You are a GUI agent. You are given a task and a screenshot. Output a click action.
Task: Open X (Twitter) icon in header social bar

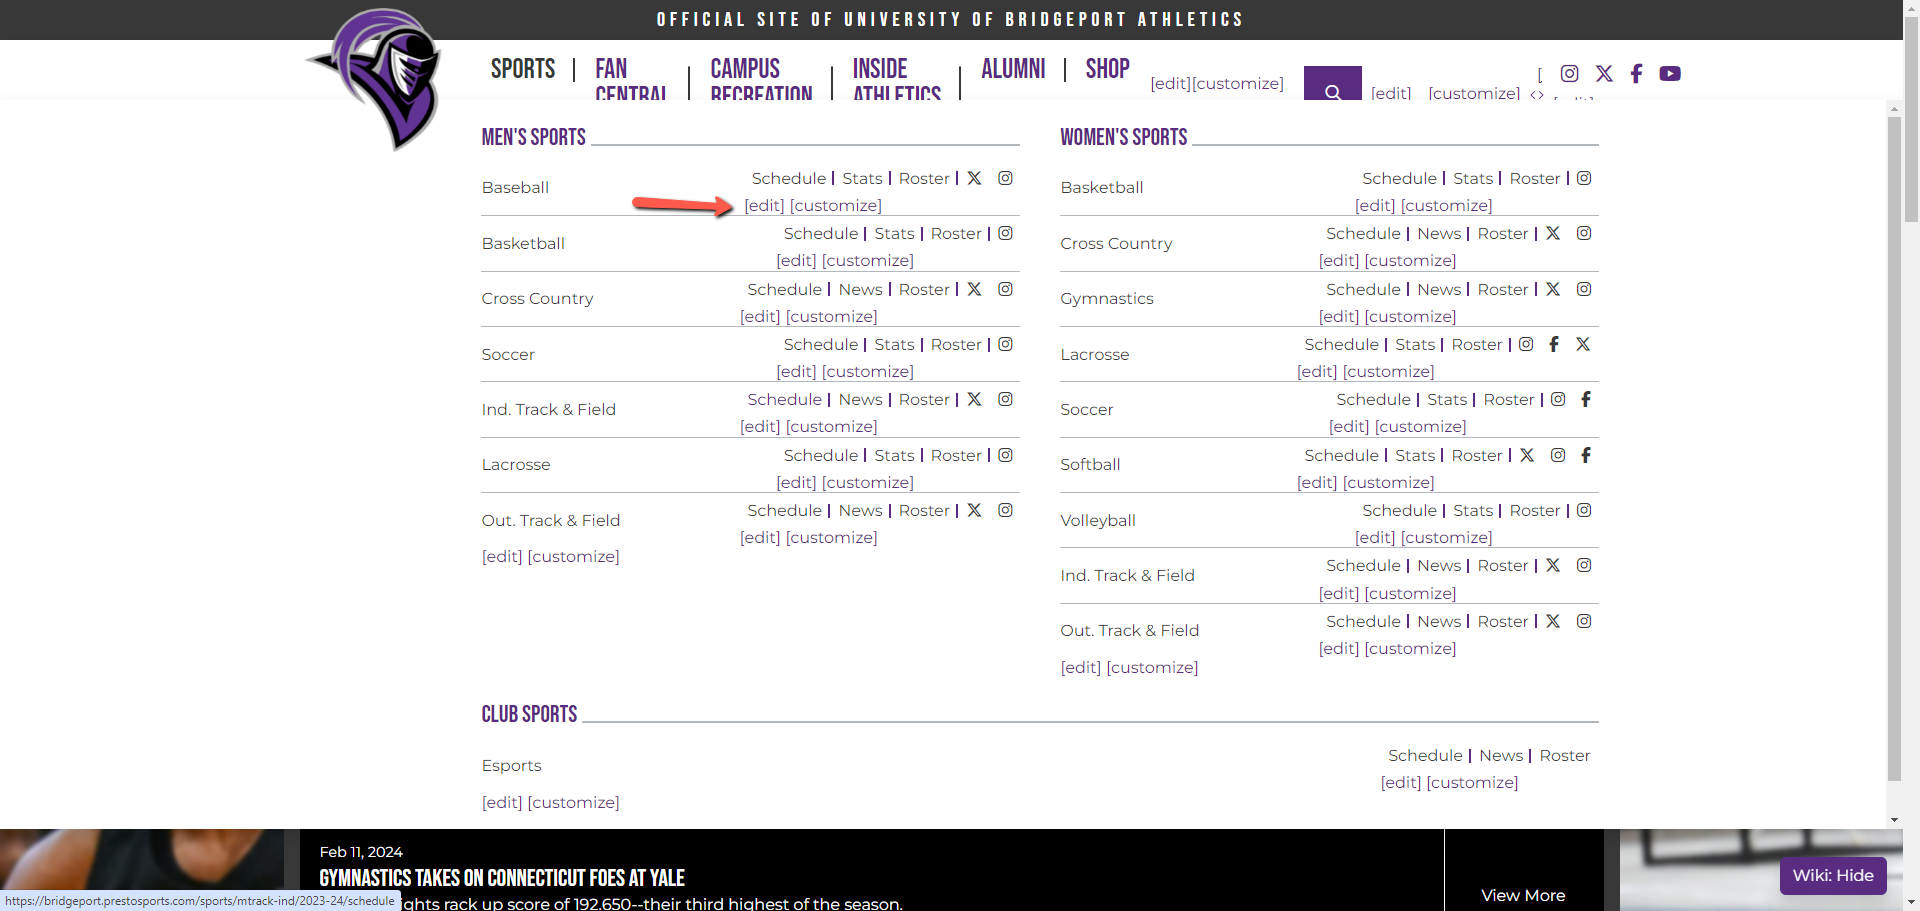(1604, 74)
